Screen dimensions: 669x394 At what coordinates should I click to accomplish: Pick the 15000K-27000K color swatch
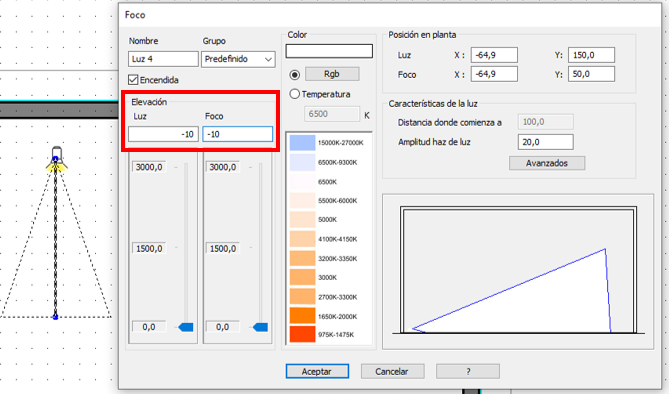point(303,143)
